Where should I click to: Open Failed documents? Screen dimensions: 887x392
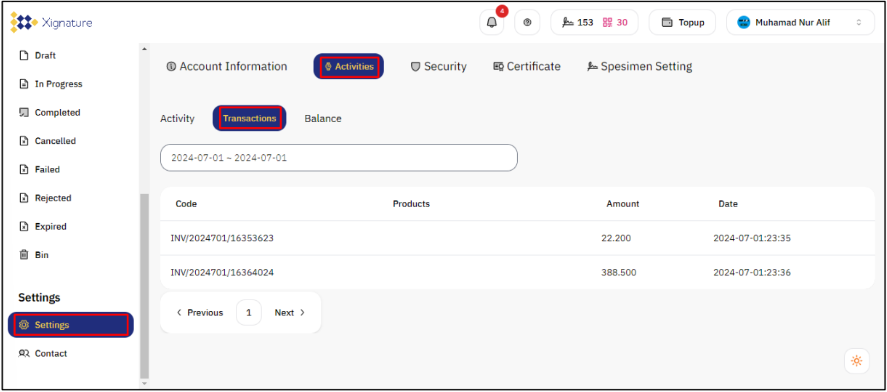[40, 169]
